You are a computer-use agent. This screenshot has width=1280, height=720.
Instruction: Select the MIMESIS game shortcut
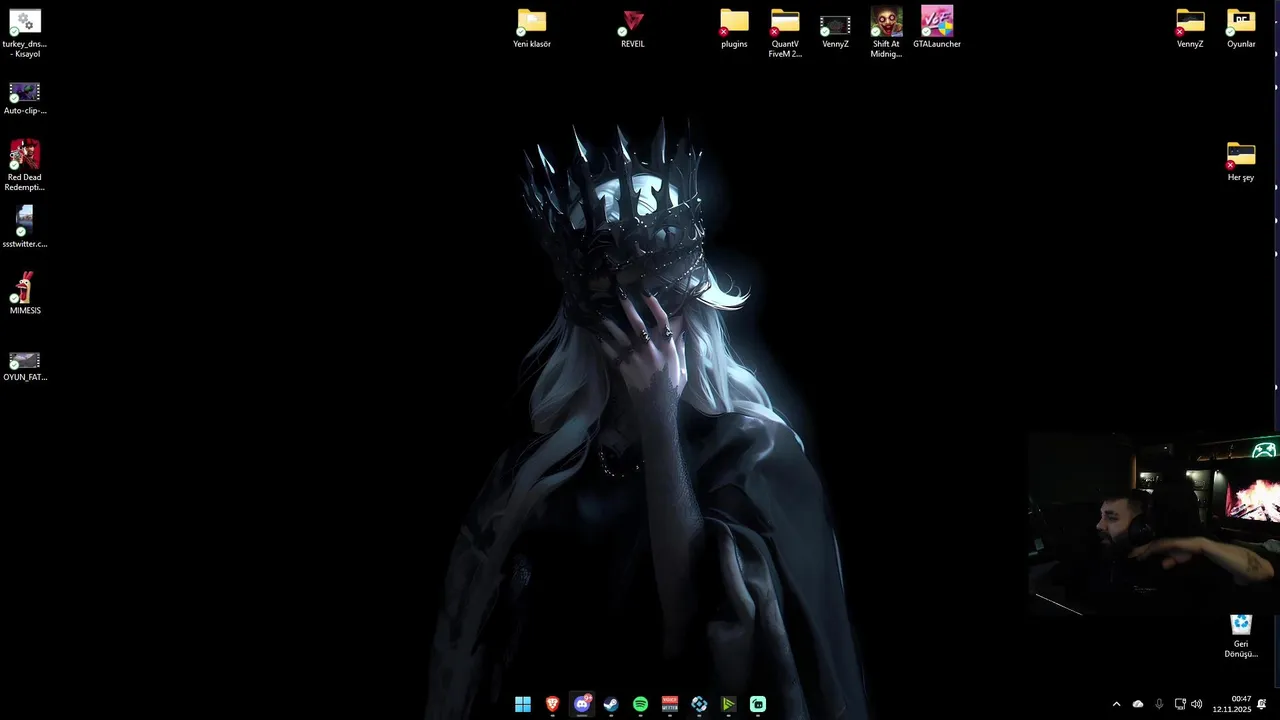tap(25, 294)
